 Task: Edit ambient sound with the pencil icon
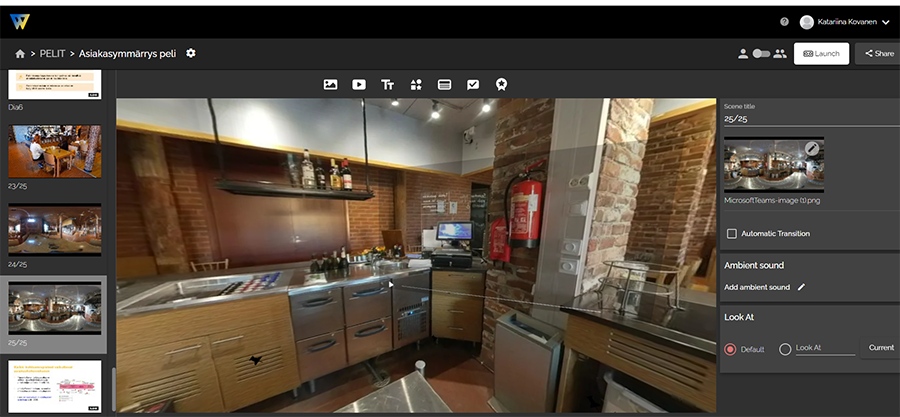(801, 287)
